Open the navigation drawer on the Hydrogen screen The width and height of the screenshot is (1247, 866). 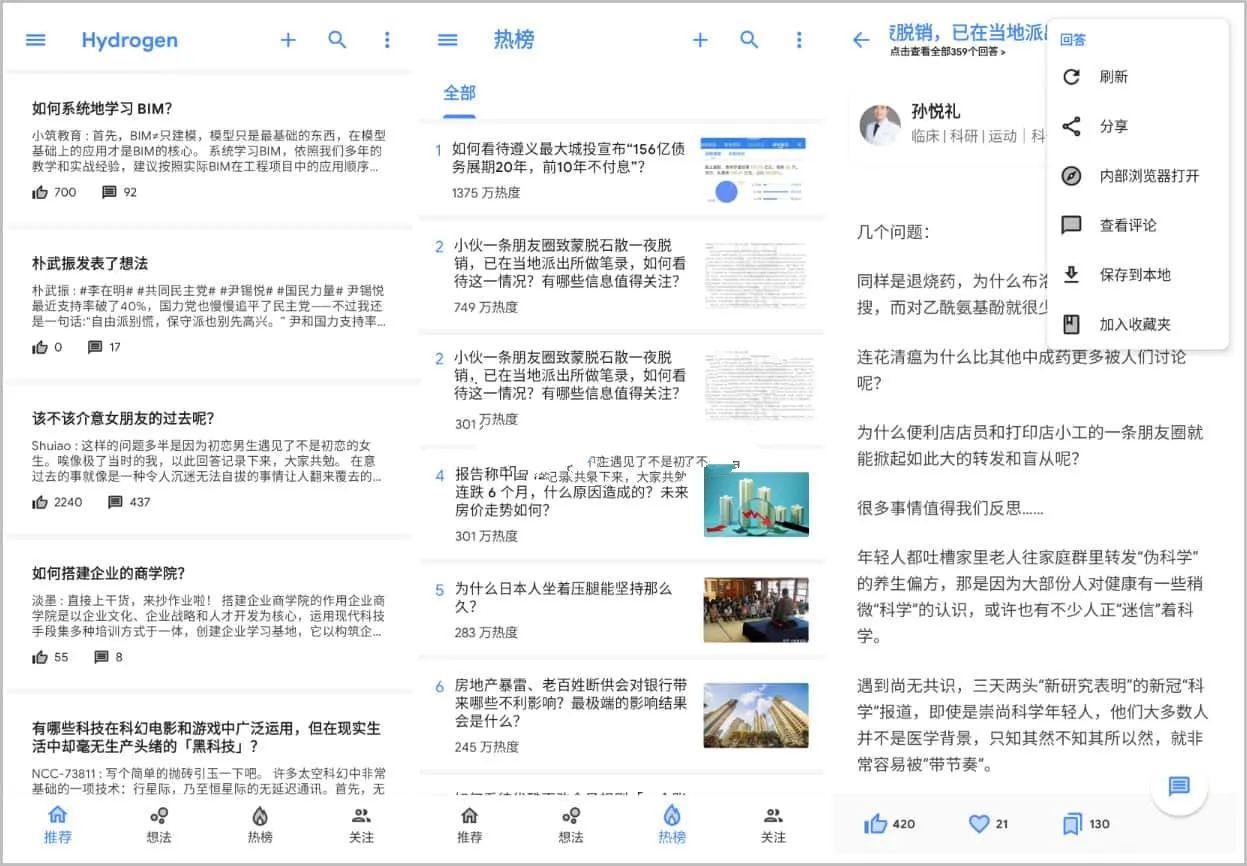(x=35, y=40)
